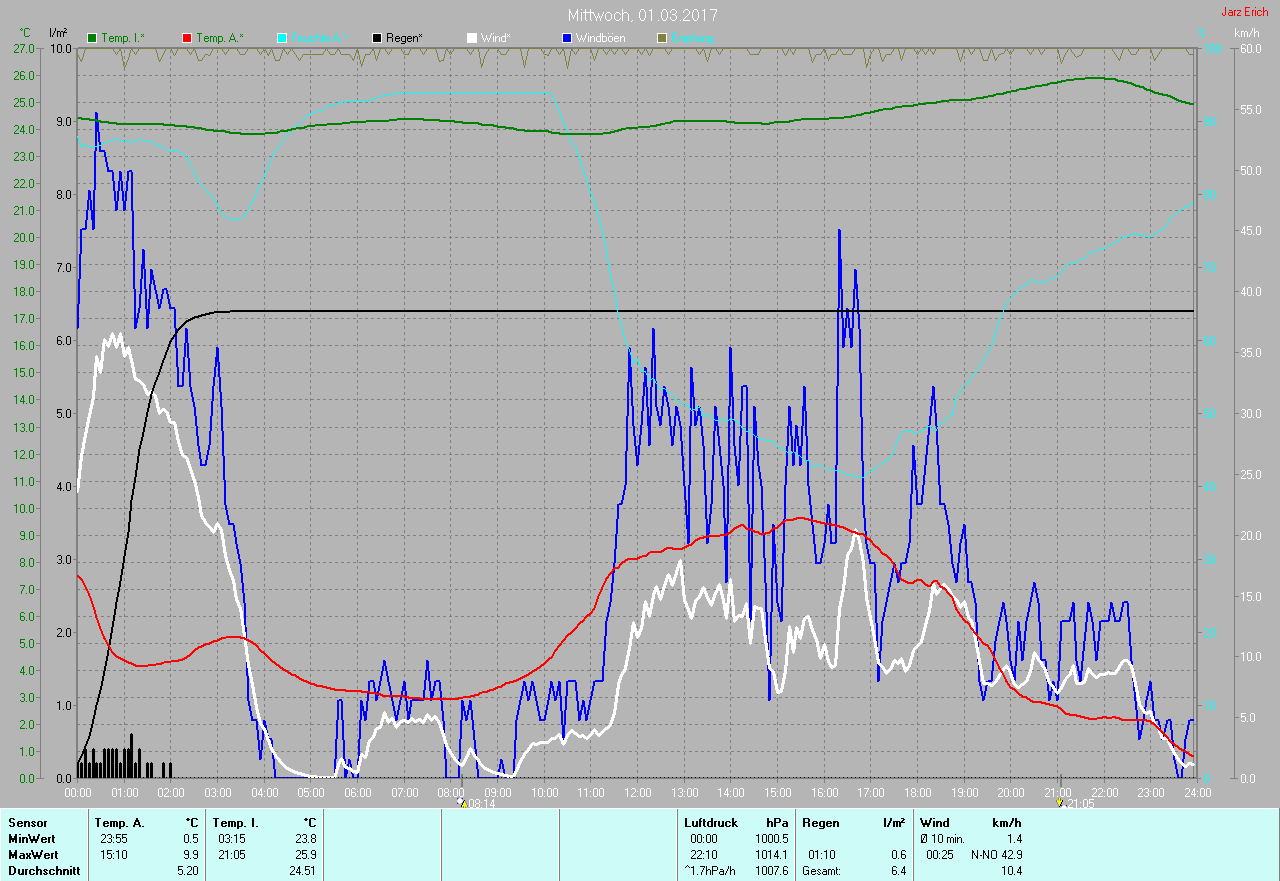Image resolution: width=1280 pixels, height=881 pixels.
Task: Select the MaxWert row label
Action: point(32,855)
